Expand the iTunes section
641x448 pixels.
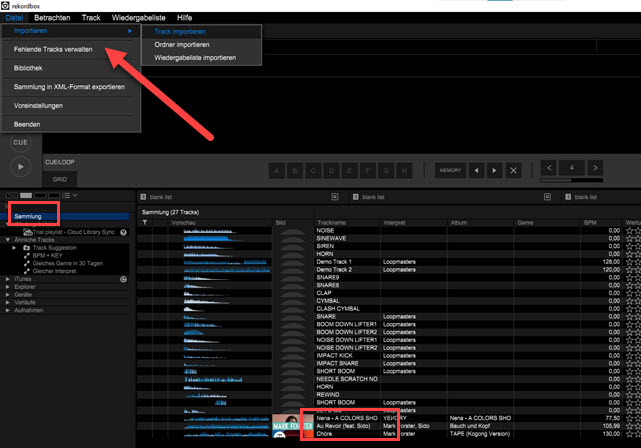point(8,279)
